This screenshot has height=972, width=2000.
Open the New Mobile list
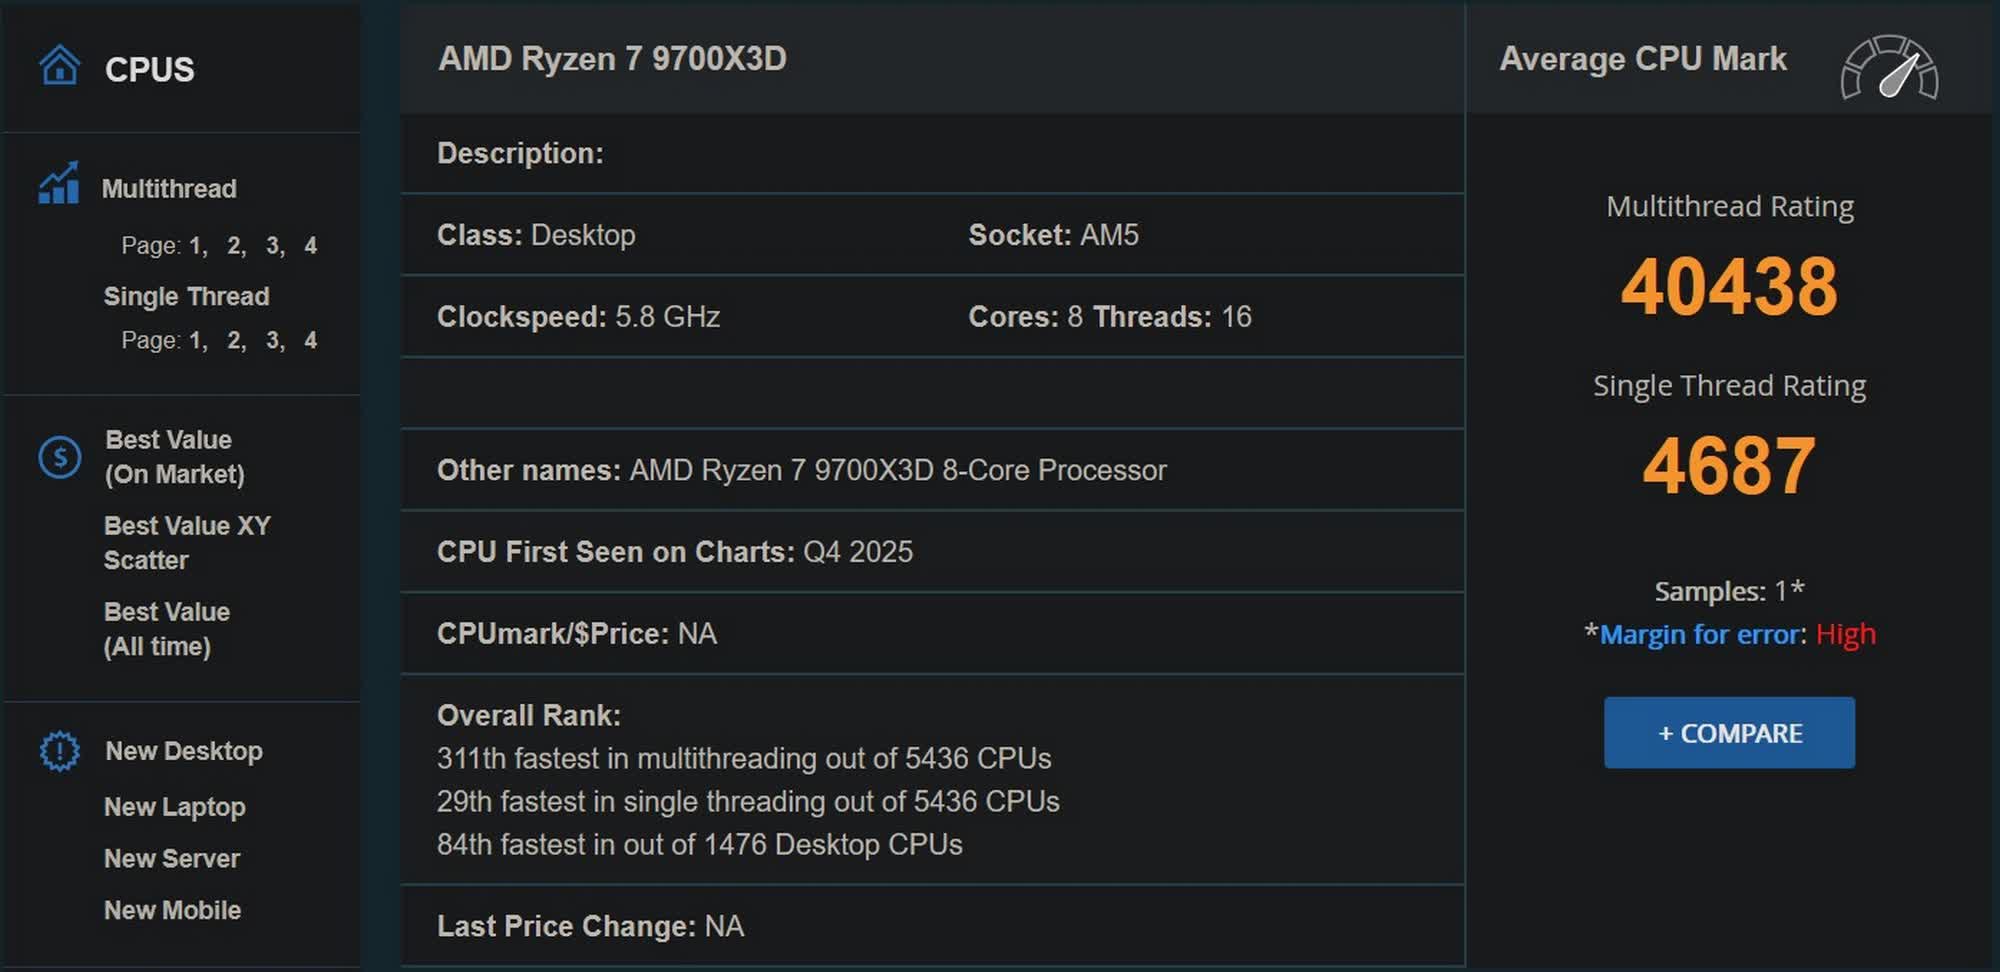[172, 910]
